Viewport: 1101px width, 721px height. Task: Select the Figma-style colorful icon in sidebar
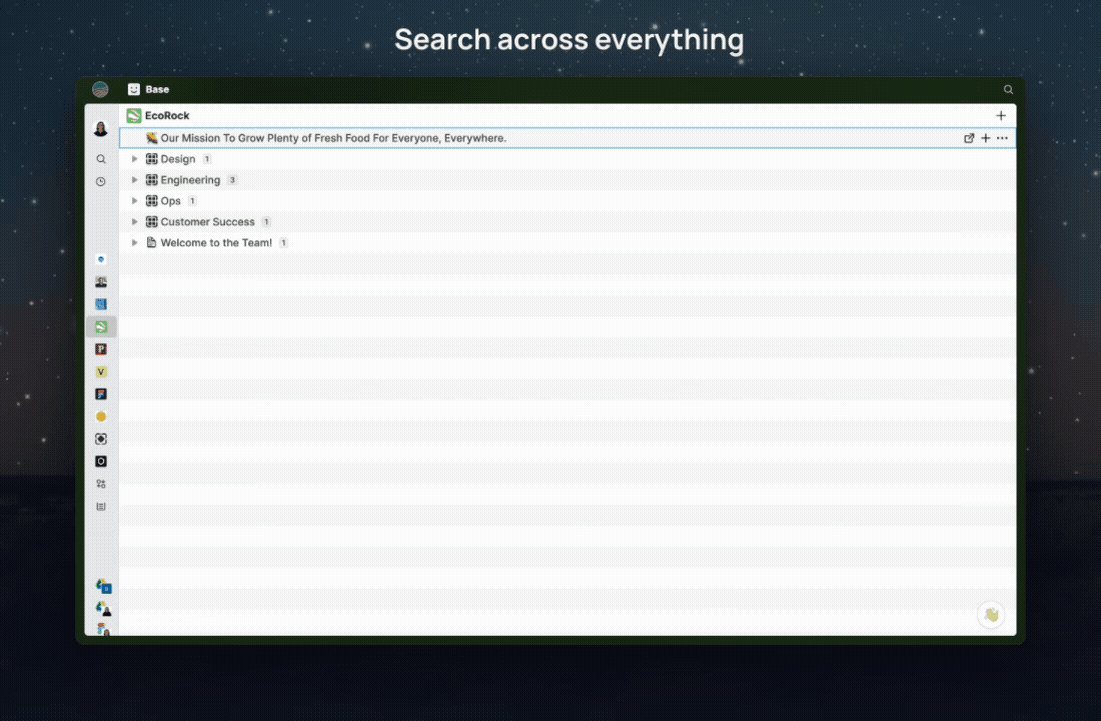pyautogui.click(x=101, y=394)
